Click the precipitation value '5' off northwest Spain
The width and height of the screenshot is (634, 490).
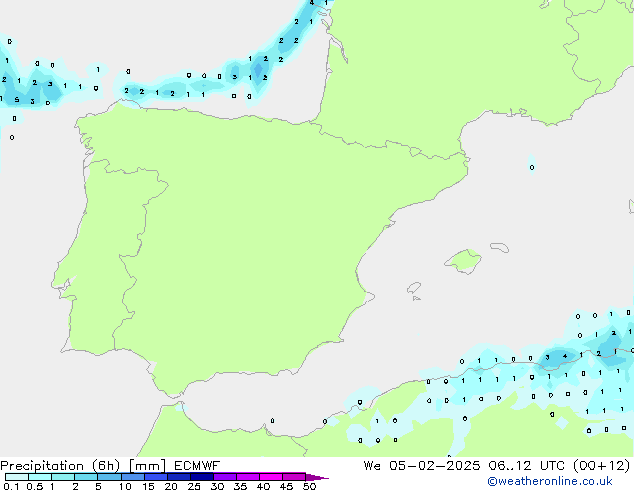click(17, 99)
